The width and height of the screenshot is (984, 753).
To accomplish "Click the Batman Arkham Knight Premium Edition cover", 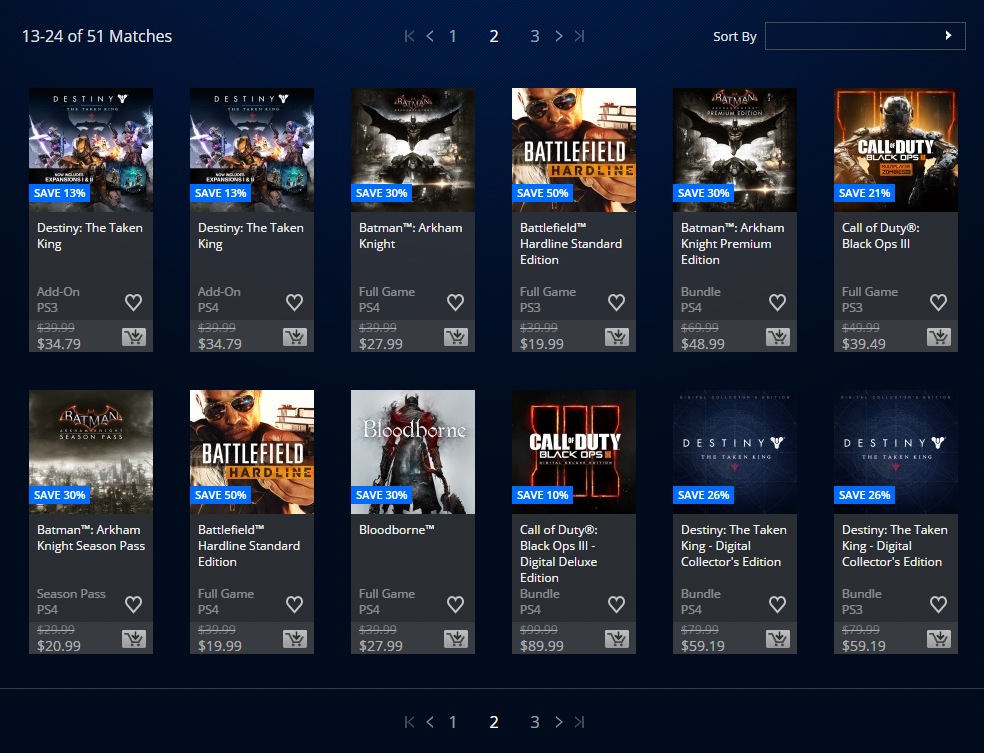I will (735, 149).
